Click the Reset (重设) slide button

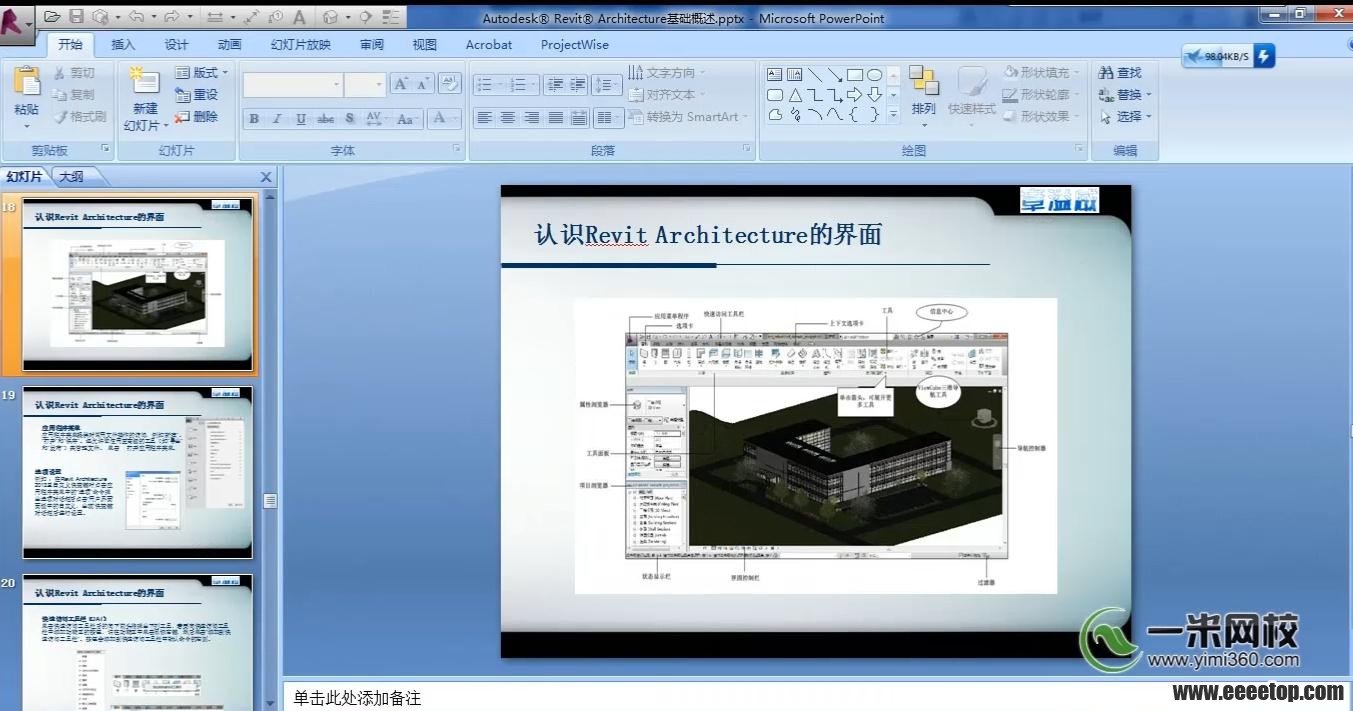pyautogui.click(x=196, y=94)
